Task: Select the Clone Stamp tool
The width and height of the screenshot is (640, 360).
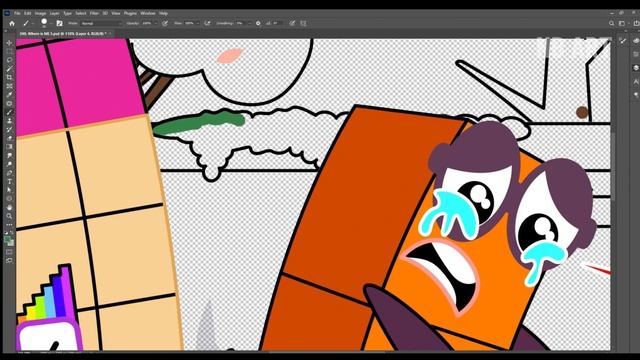Action: (x=9, y=121)
